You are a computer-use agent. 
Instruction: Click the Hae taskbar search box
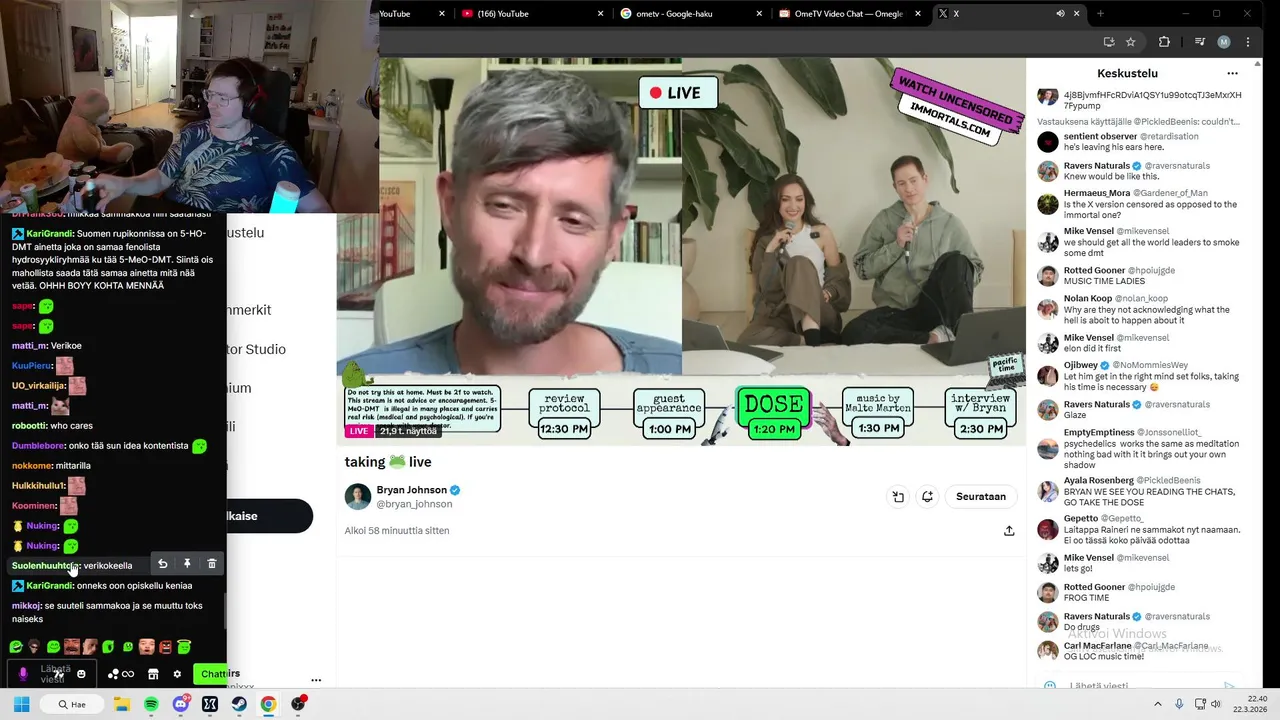tap(72, 704)
